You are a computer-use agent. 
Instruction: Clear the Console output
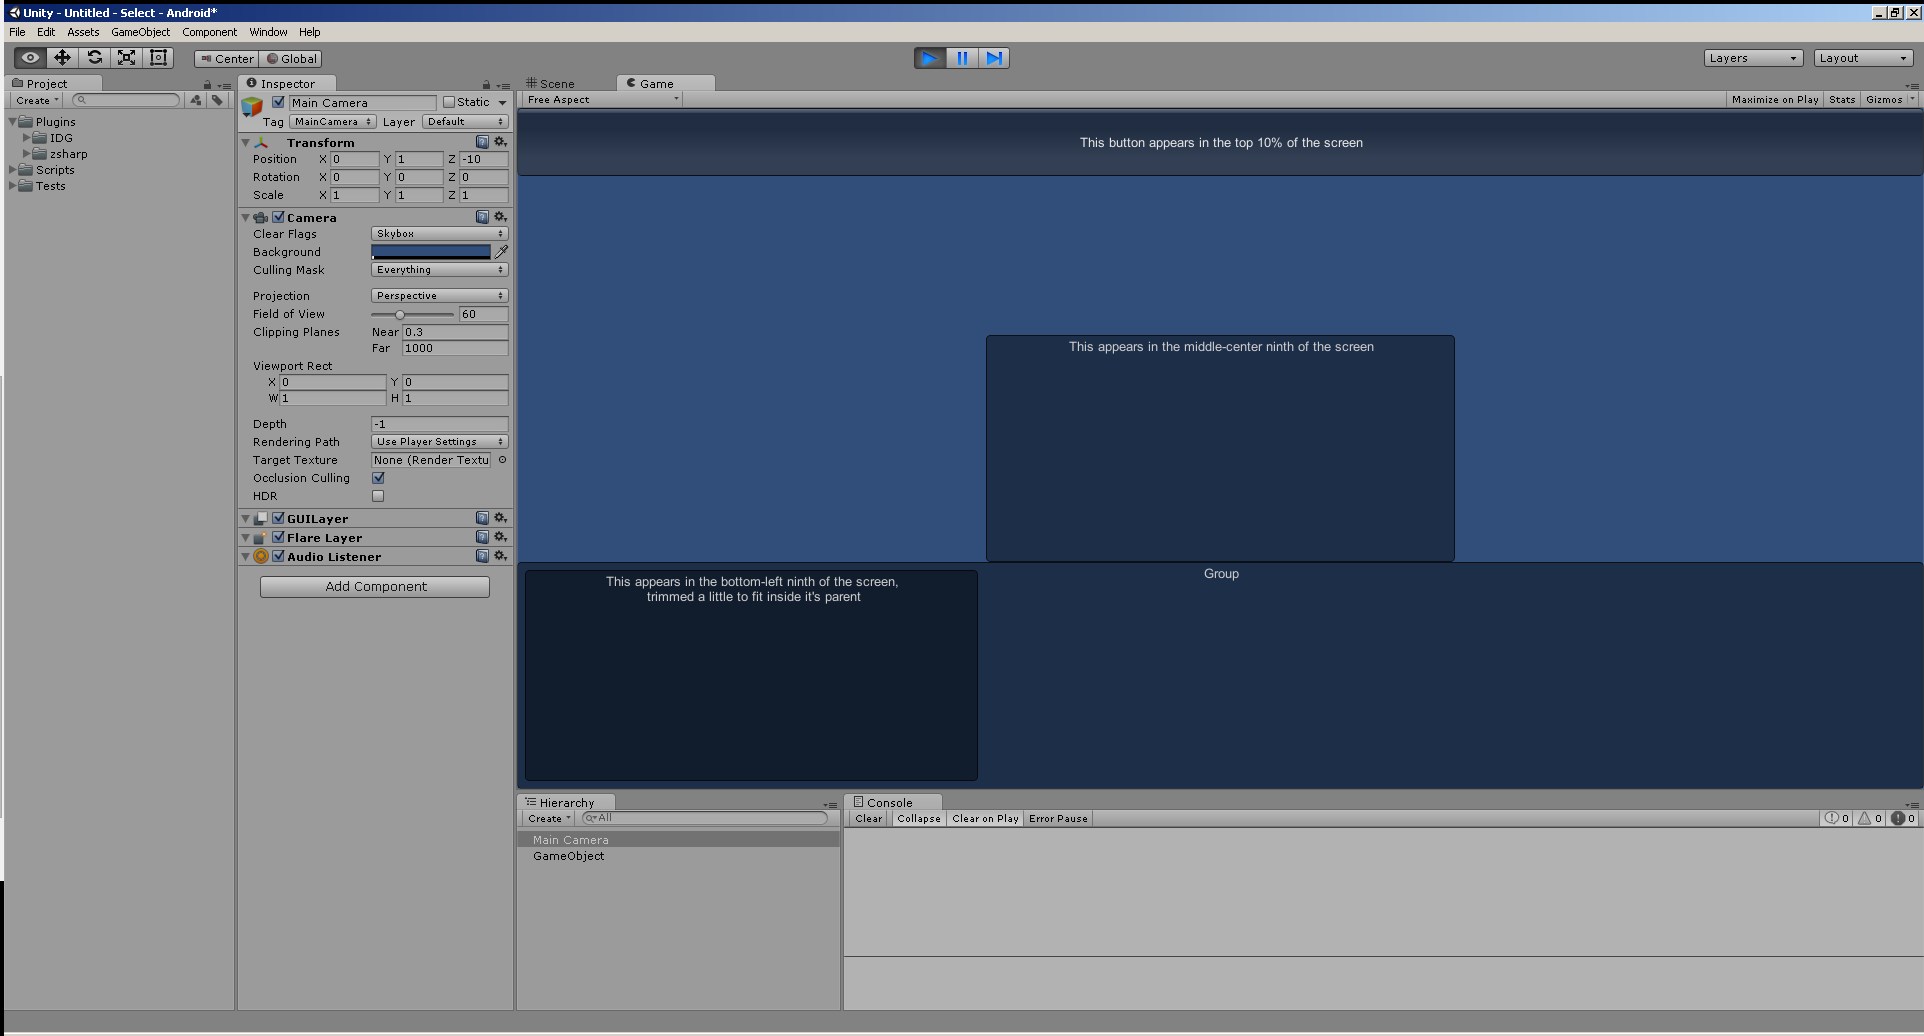(x=867, y=818)
